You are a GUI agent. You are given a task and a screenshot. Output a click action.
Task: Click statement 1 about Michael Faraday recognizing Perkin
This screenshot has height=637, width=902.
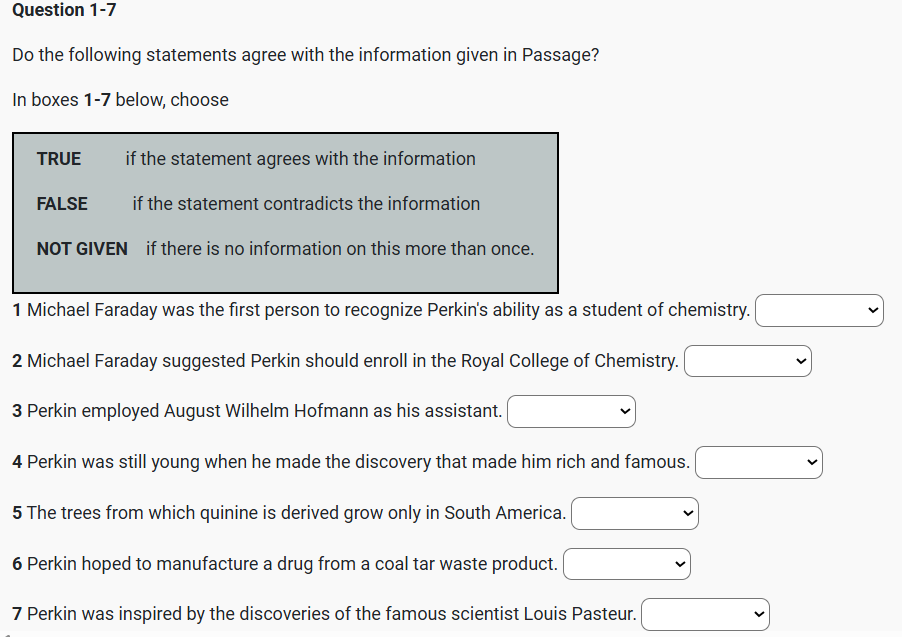(x=382, y=310)
